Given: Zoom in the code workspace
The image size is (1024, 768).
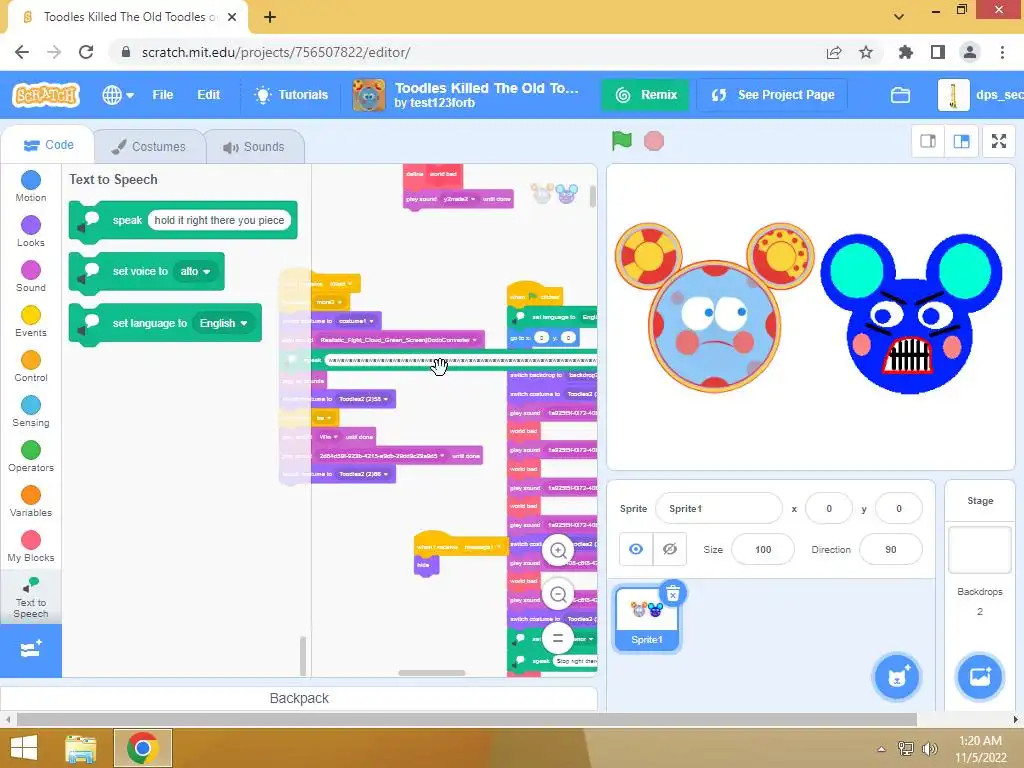Looking at the screenshot, I should click(x=558, y=550).
